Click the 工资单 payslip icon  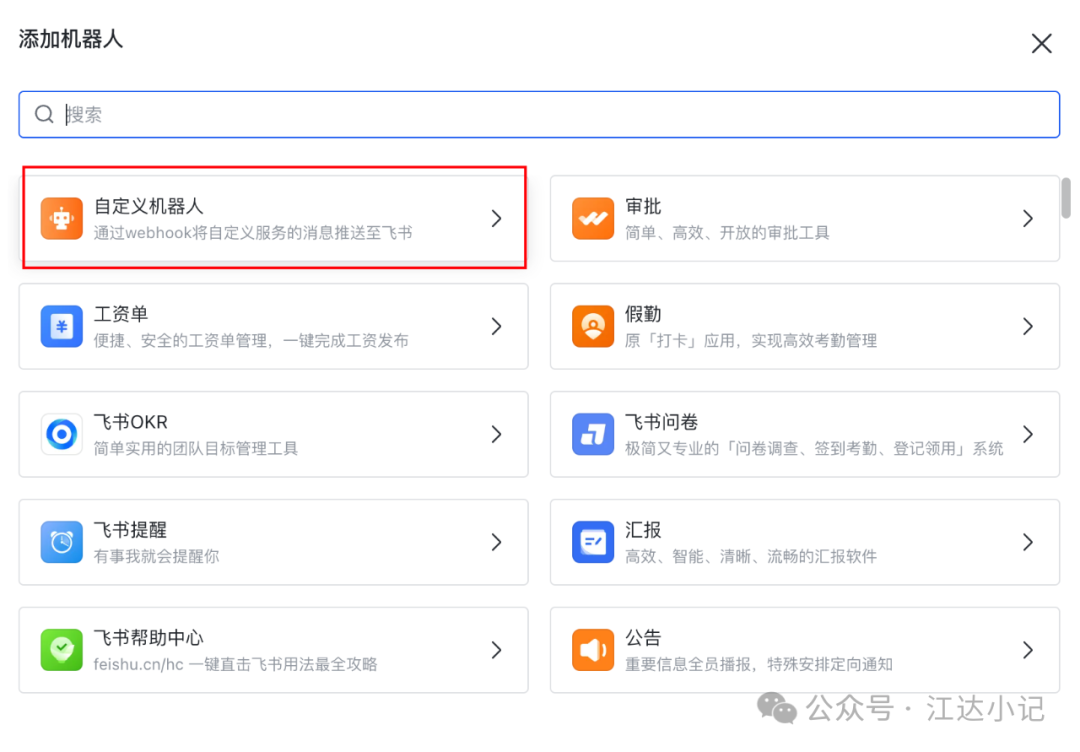click(61, 326)
